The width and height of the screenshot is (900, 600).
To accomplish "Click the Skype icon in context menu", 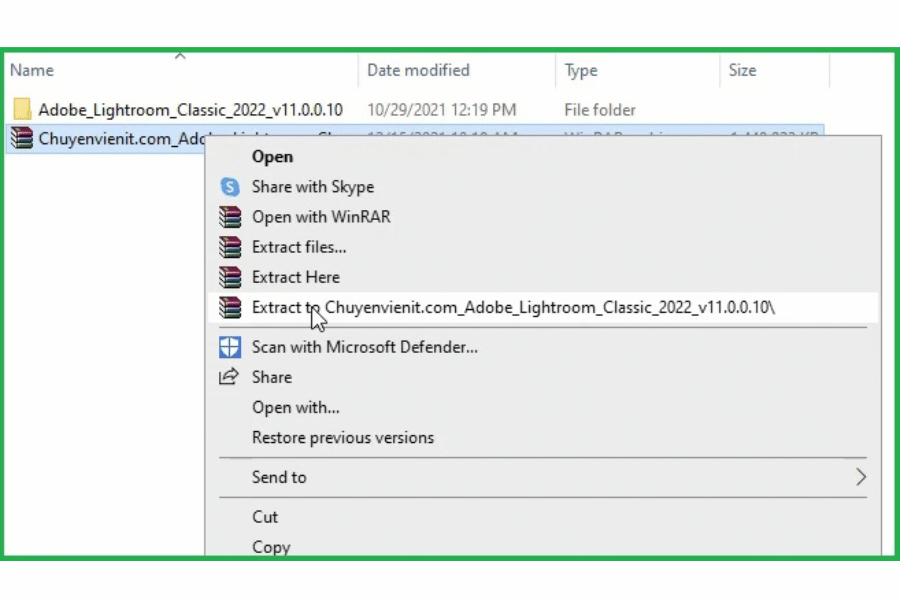I will click(230, 187).
